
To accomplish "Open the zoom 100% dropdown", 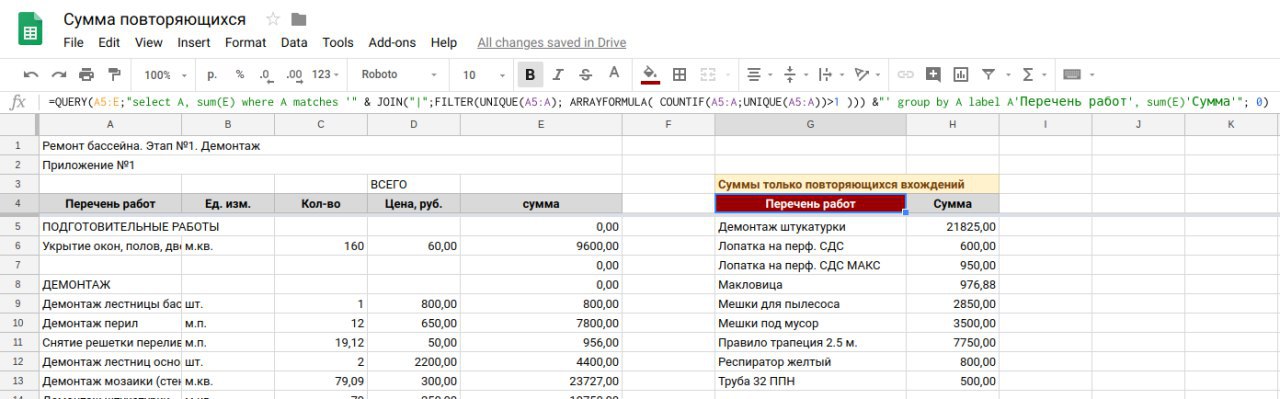I will (x=166, y=74).
